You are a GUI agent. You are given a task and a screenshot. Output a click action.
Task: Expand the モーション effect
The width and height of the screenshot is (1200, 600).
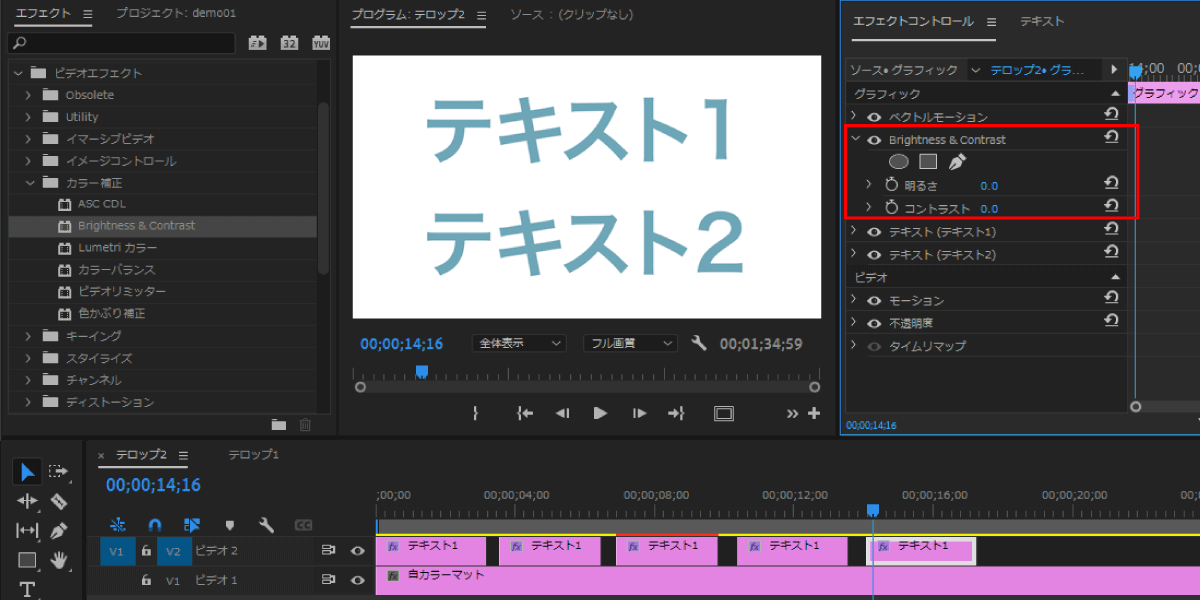pos(853,299)
